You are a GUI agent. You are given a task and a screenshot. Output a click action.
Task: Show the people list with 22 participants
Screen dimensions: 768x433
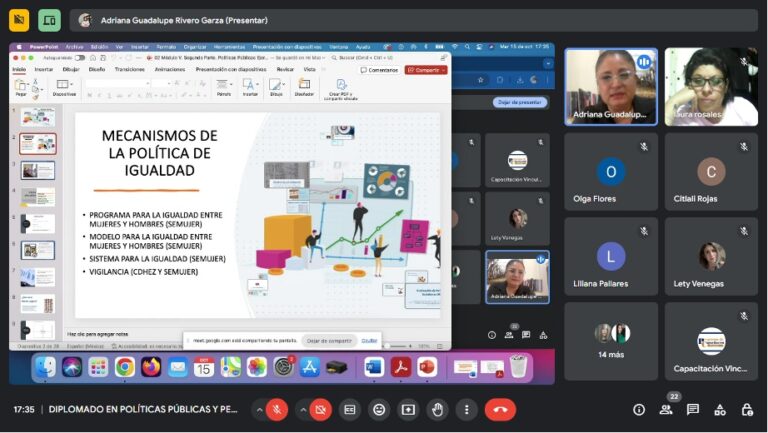coord(666,409)
